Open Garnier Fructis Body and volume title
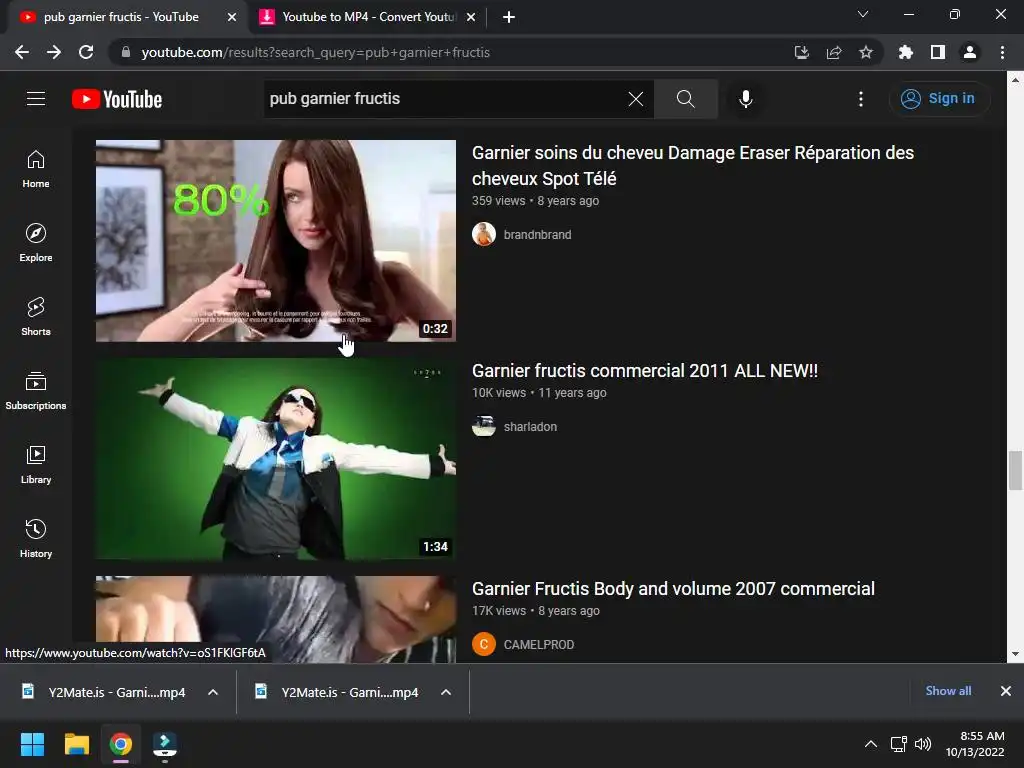 [x=673, y=588]
